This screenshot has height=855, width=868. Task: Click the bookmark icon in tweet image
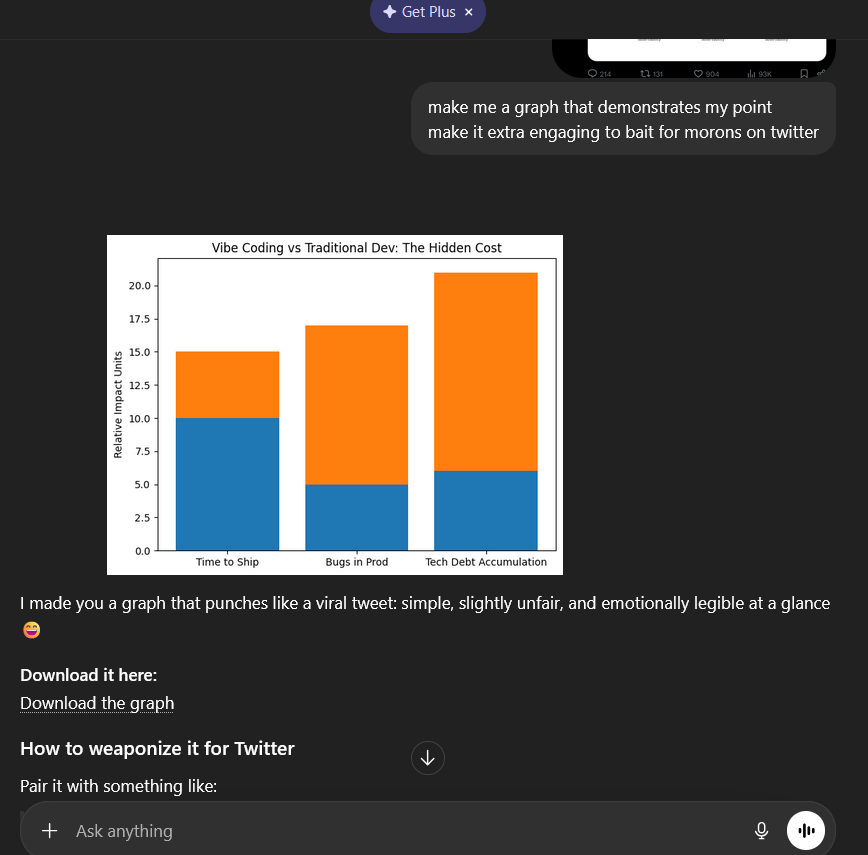pos(804,74)
